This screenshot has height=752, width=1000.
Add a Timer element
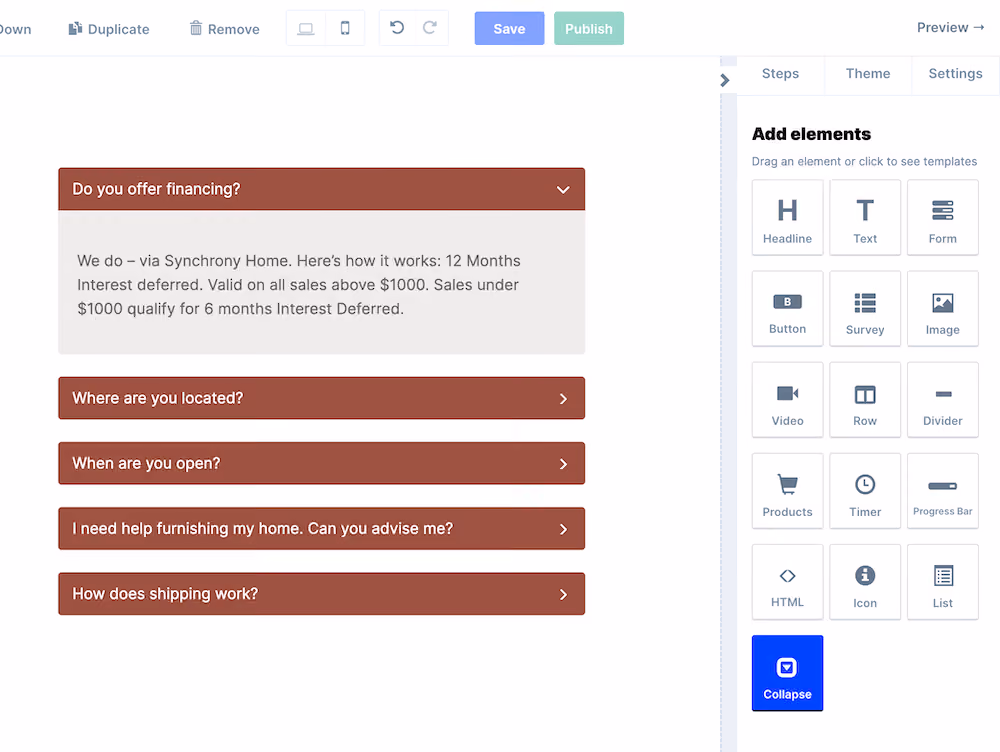tap(865, 491)
